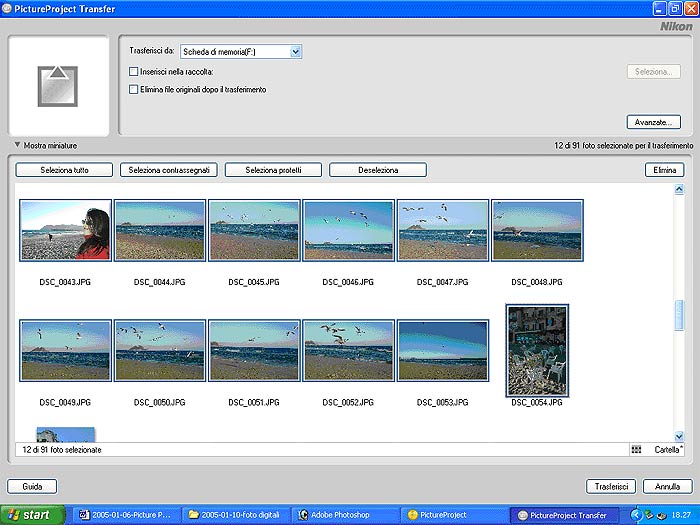Click the DSC_0043.JPG filename label
This screenshot has height=525, width=700.
coord(65,282)
